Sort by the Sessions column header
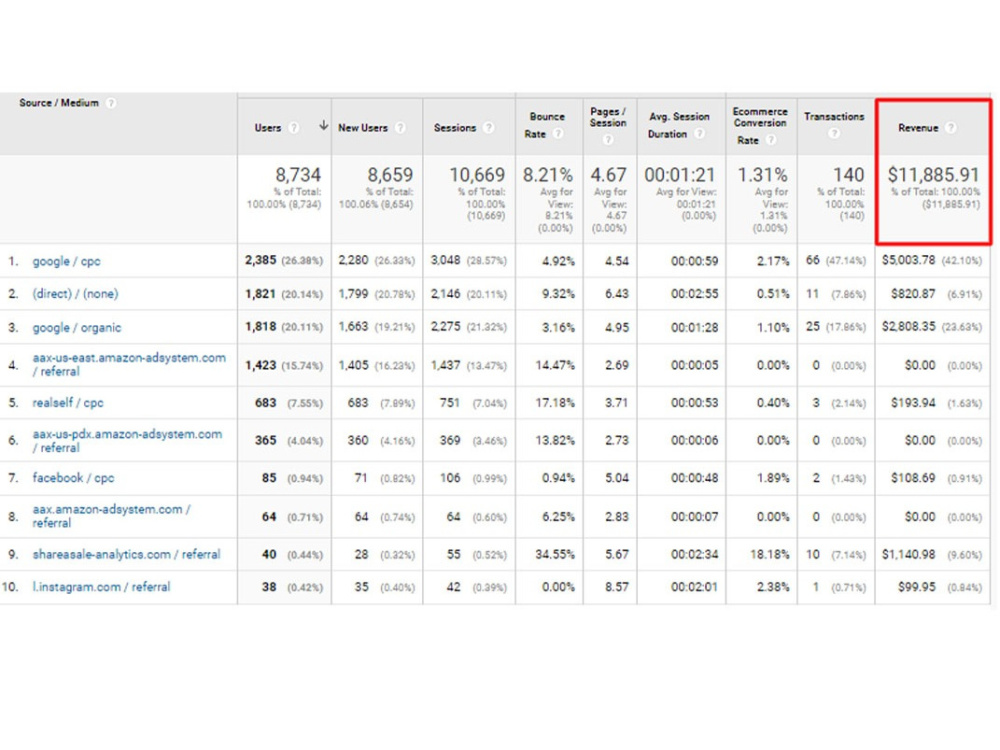Screen dimensions: 1000x750 (455, 128)
